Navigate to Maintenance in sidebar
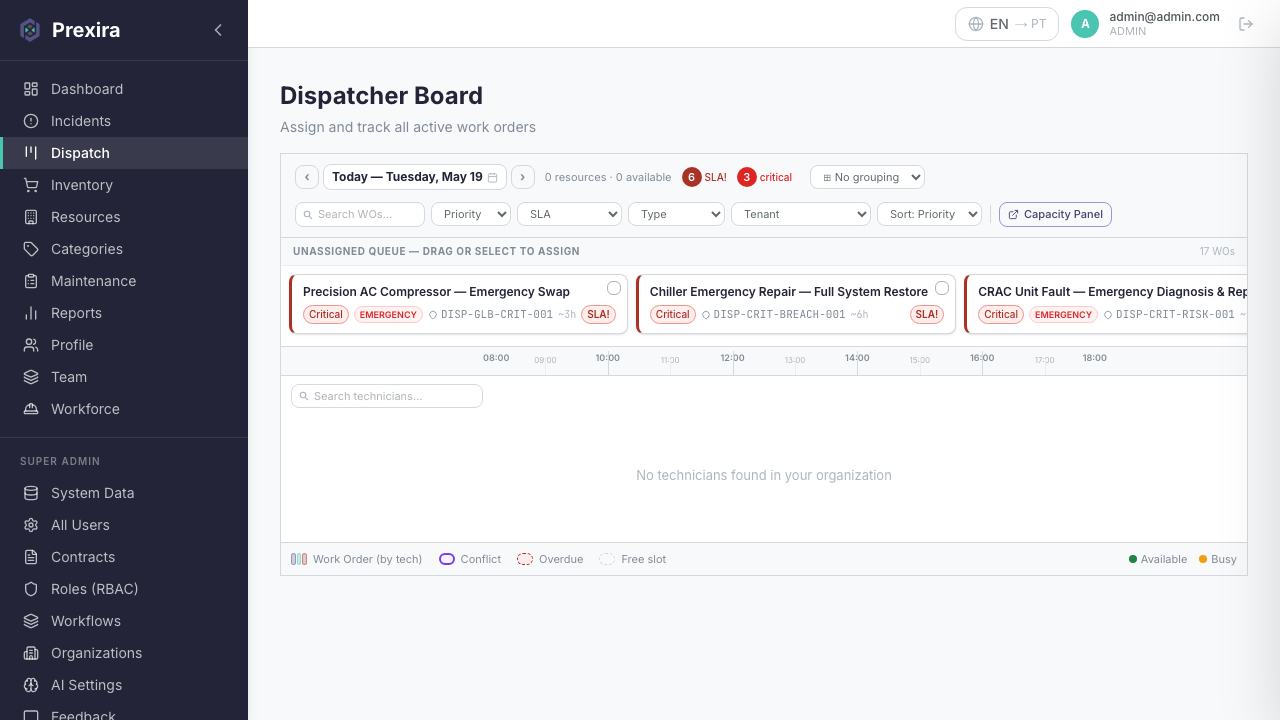The image size is (1280, 720). 124,281
